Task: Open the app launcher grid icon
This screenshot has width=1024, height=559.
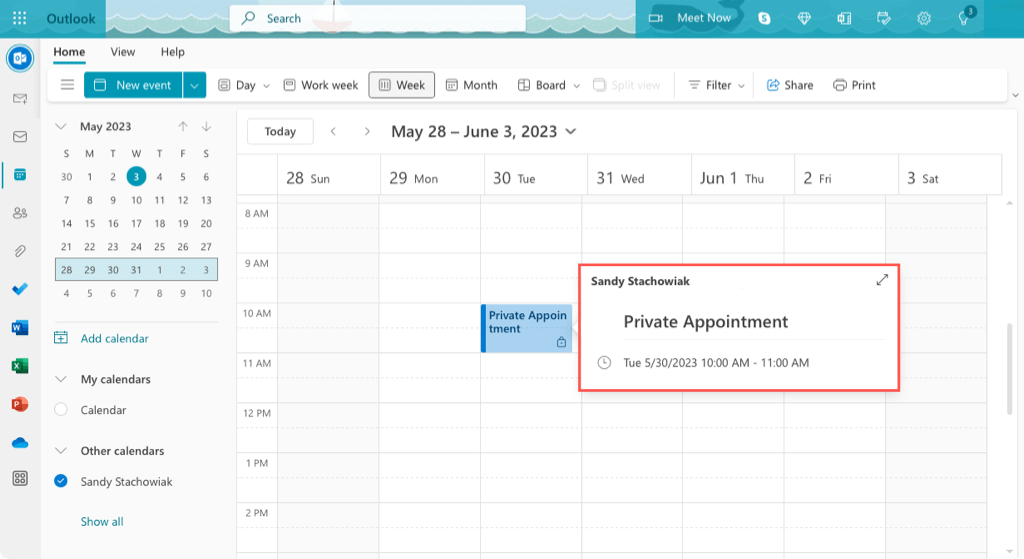Action: [19, 18]
